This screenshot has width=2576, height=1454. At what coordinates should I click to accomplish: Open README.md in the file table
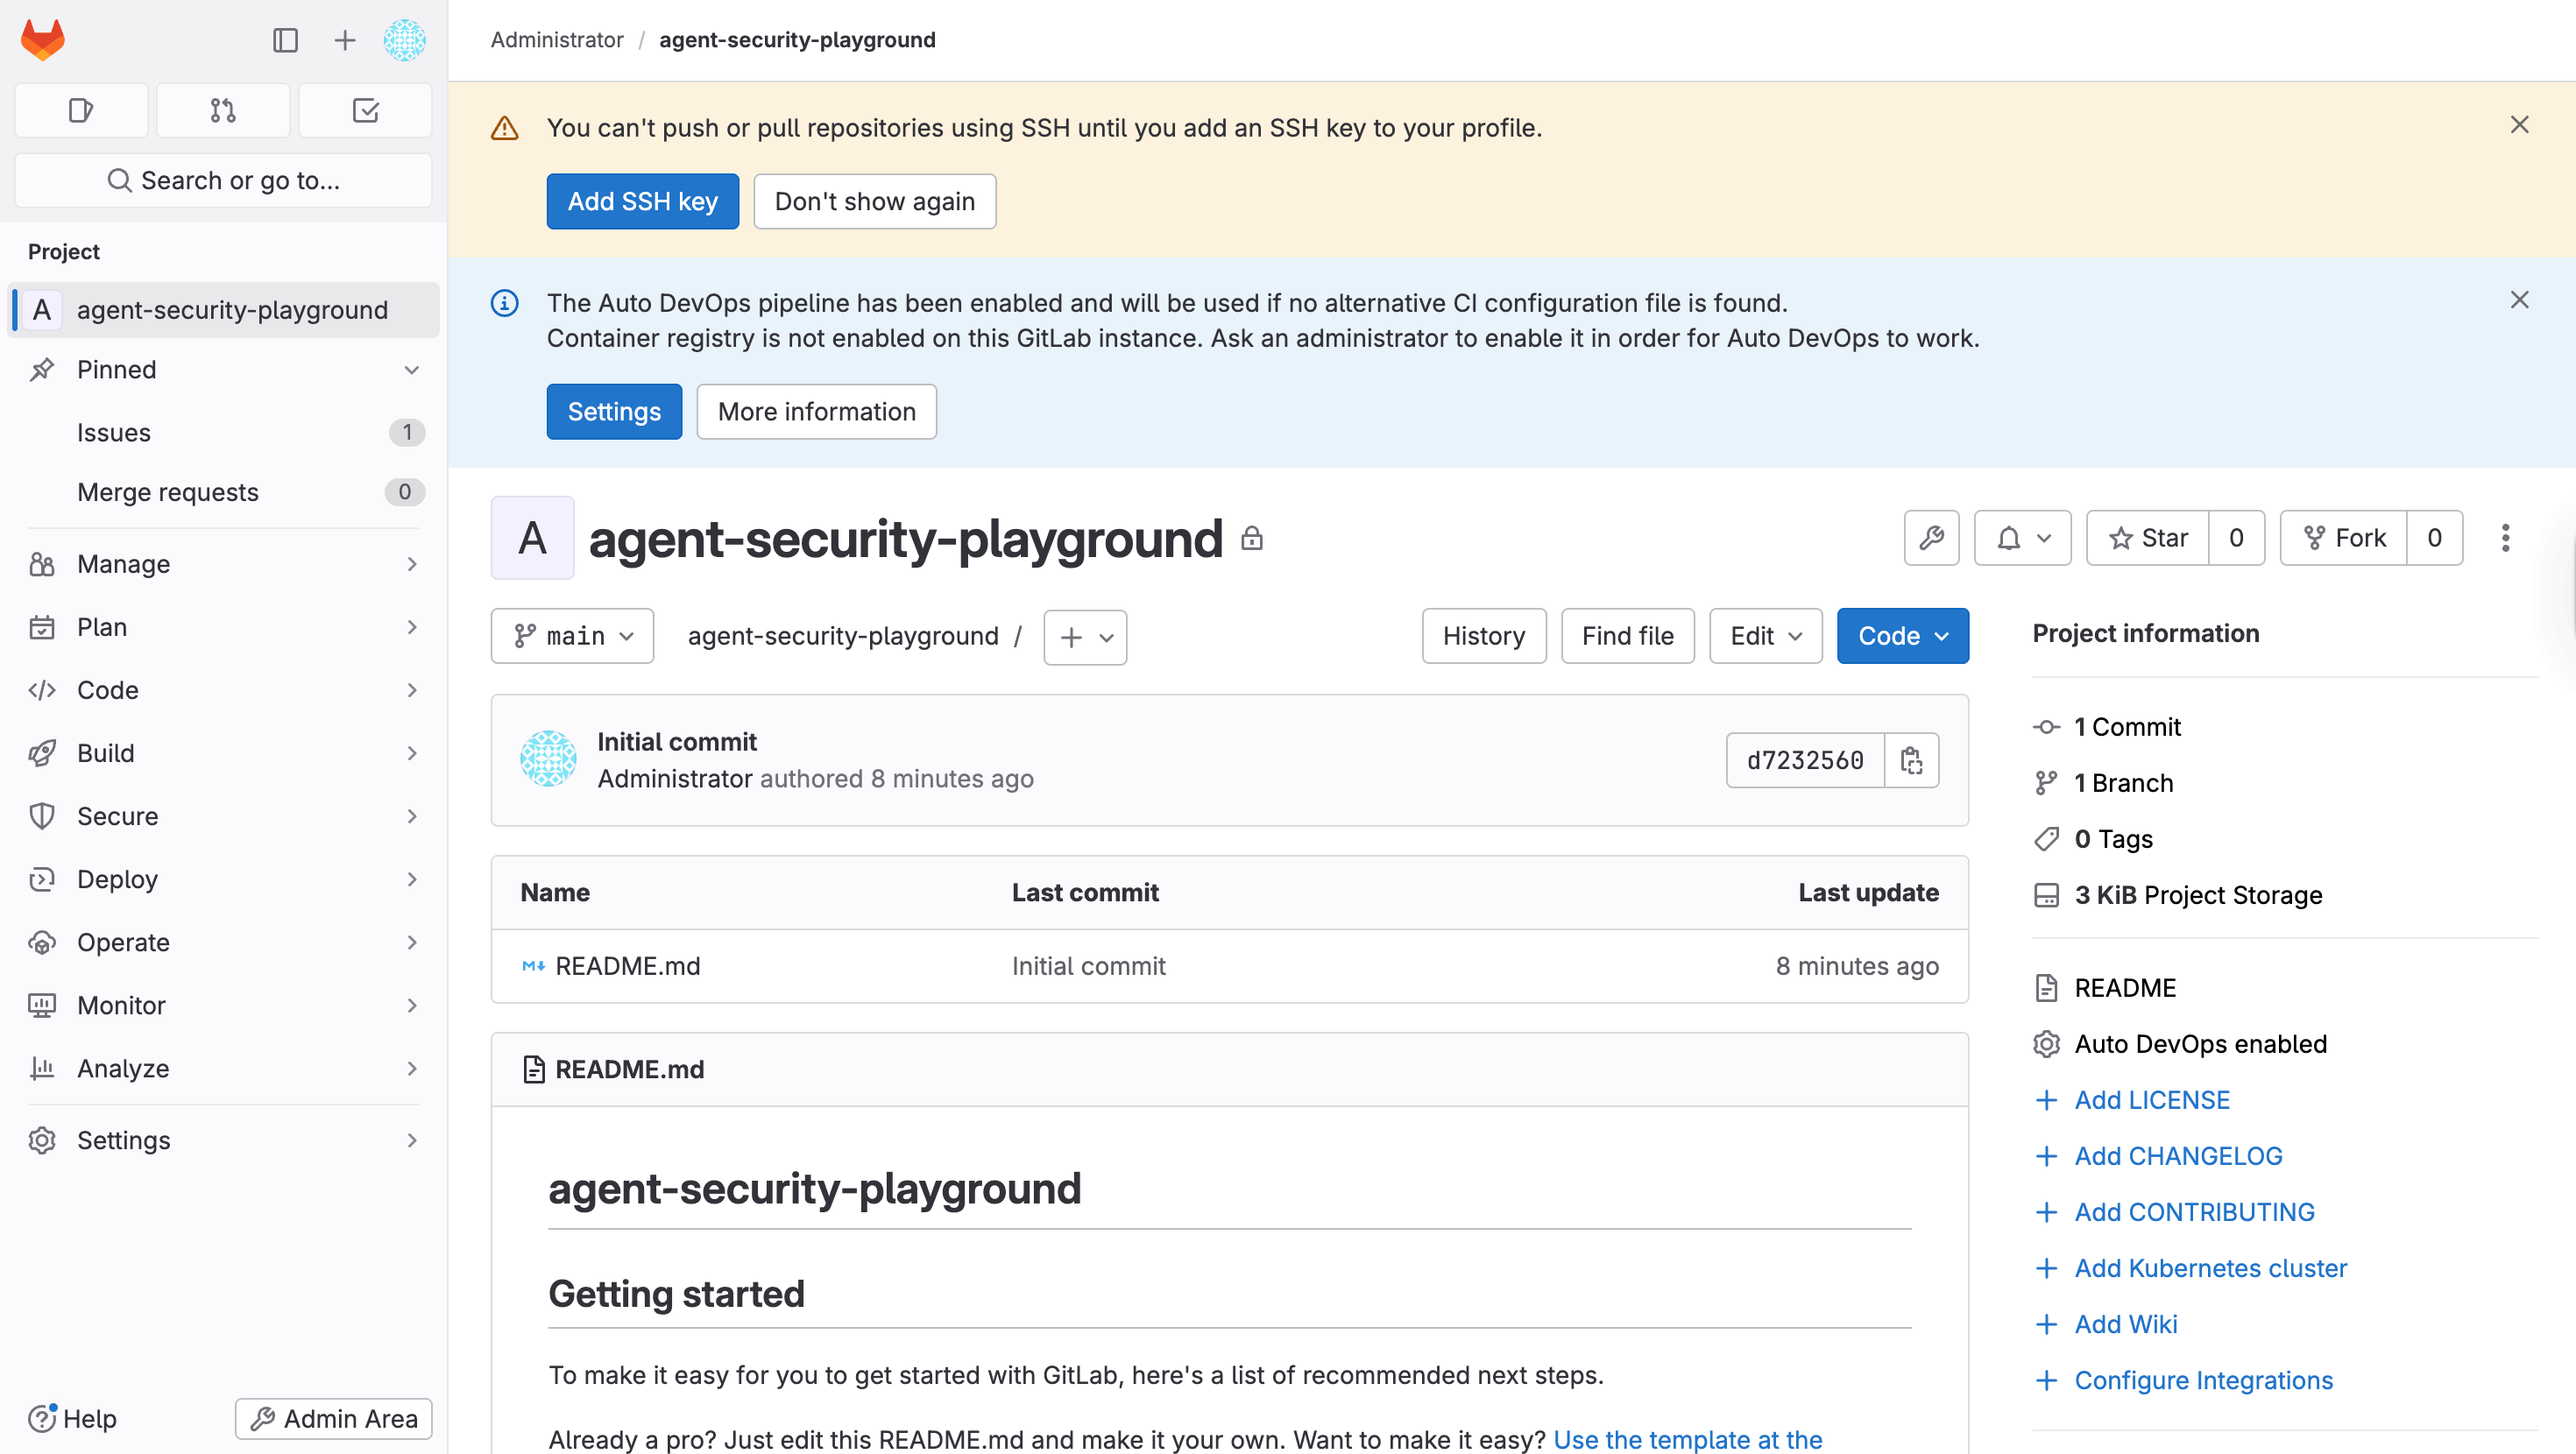click(627, 966)
